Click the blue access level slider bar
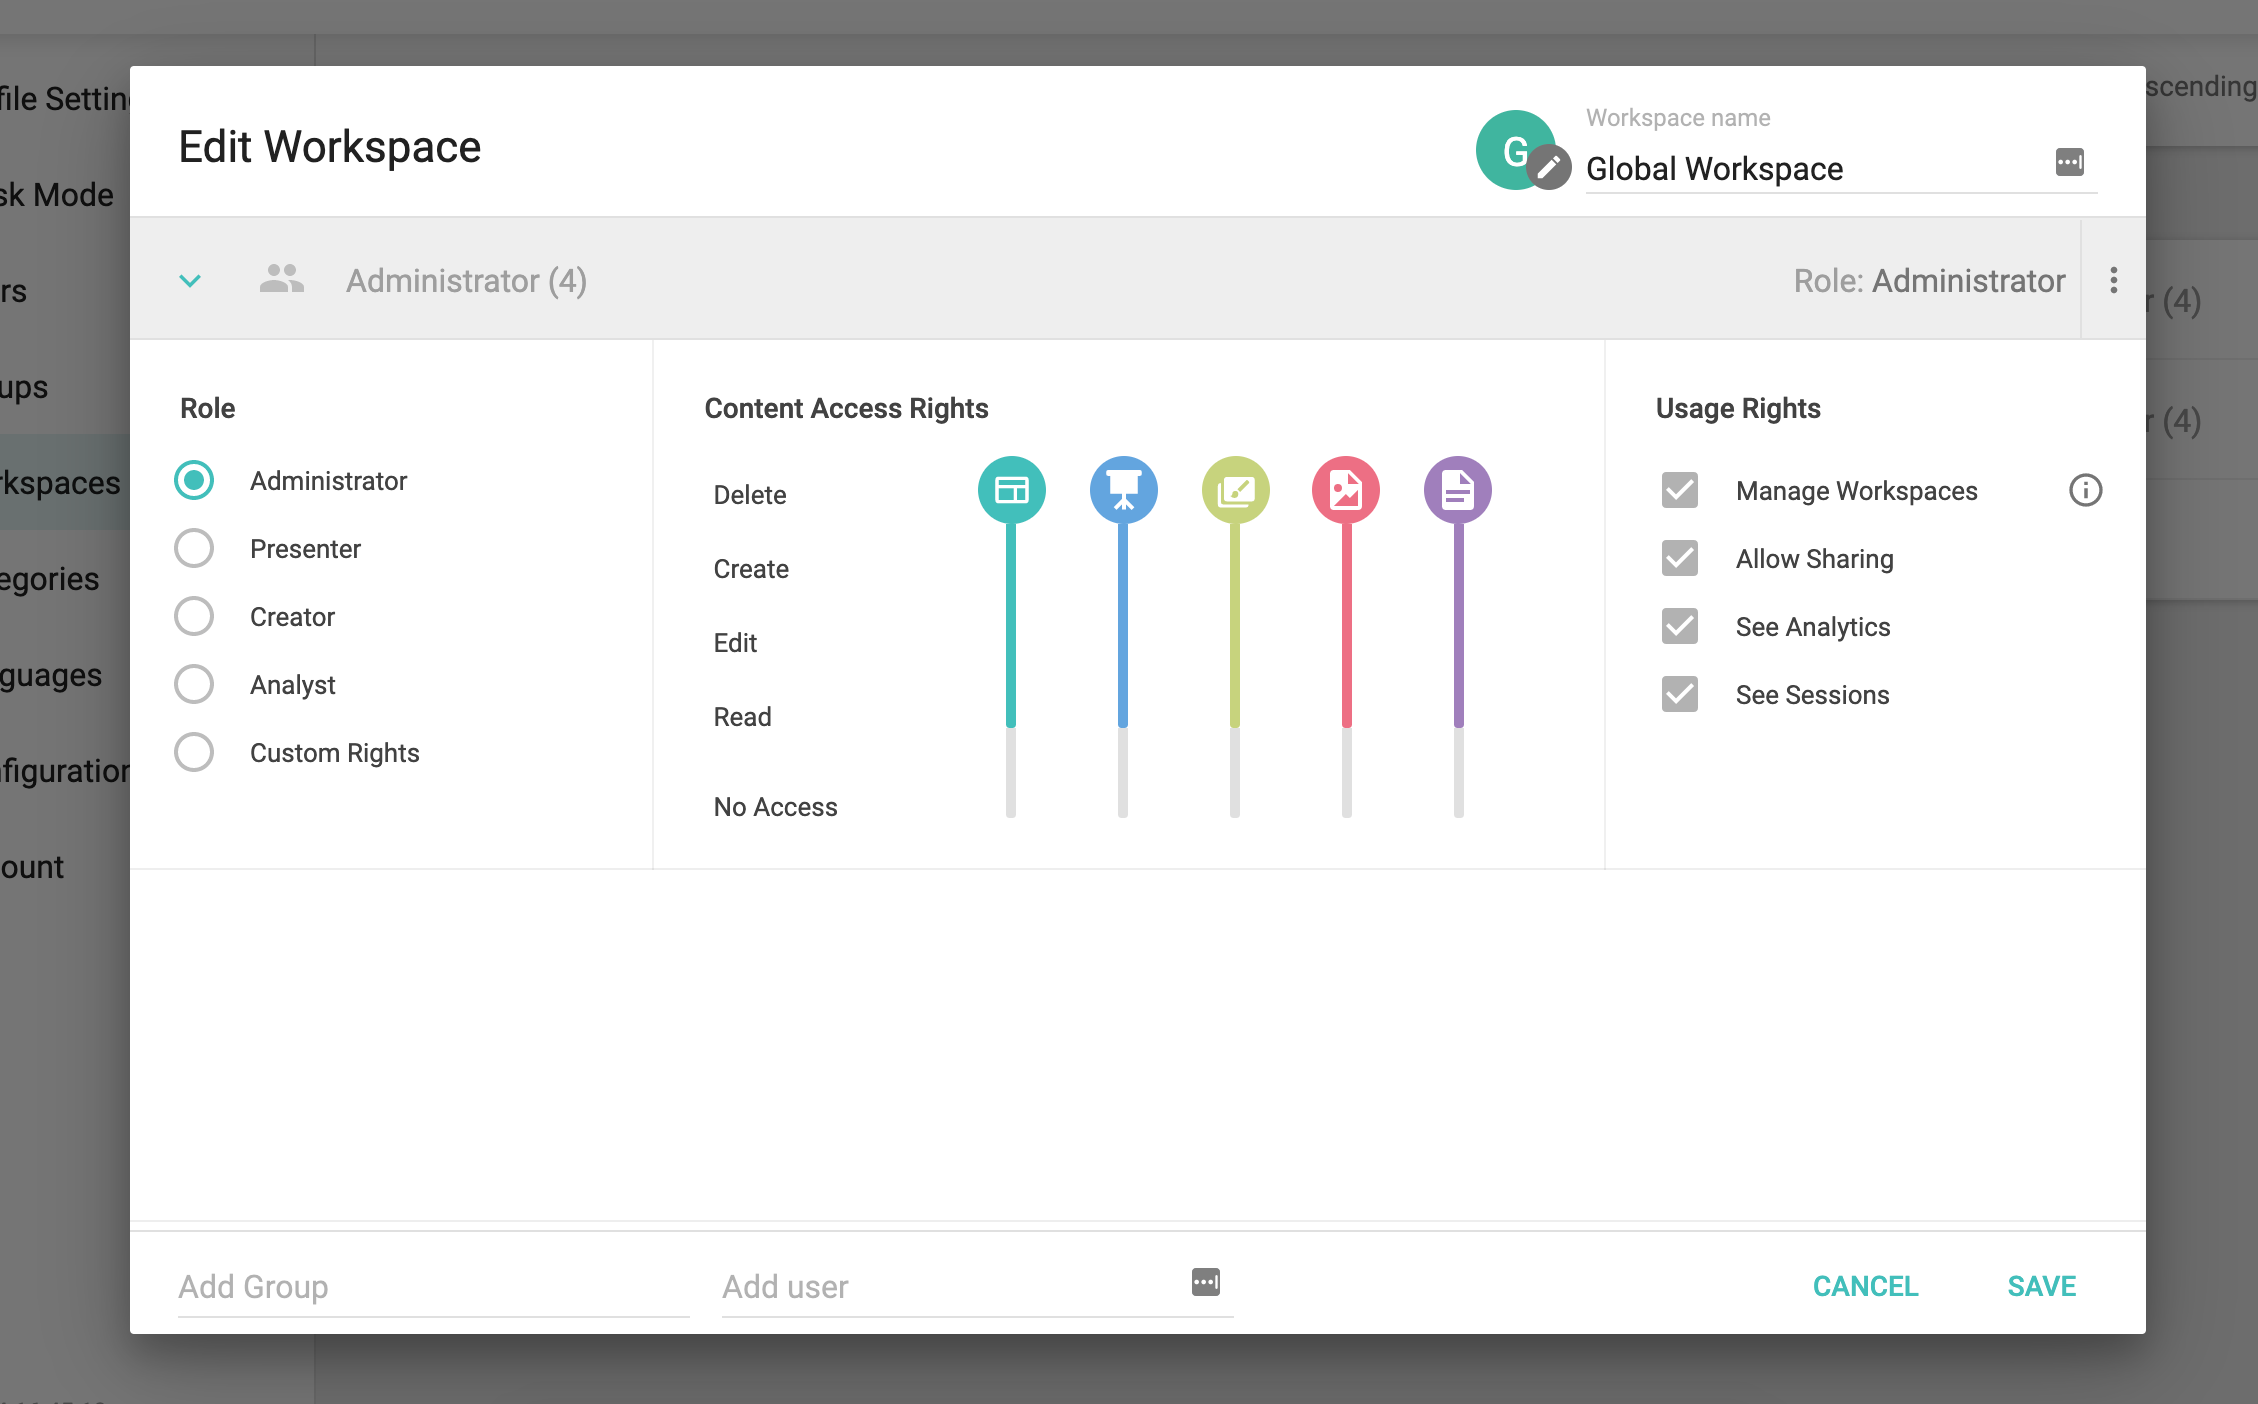 pos(1123,670)
